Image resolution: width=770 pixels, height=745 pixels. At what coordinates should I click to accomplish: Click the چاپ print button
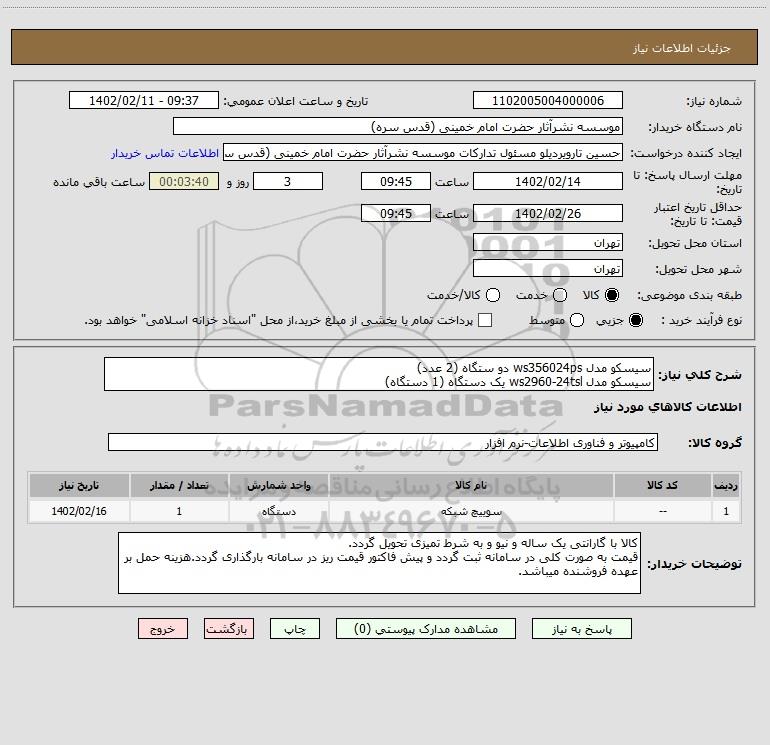point(295,629)
